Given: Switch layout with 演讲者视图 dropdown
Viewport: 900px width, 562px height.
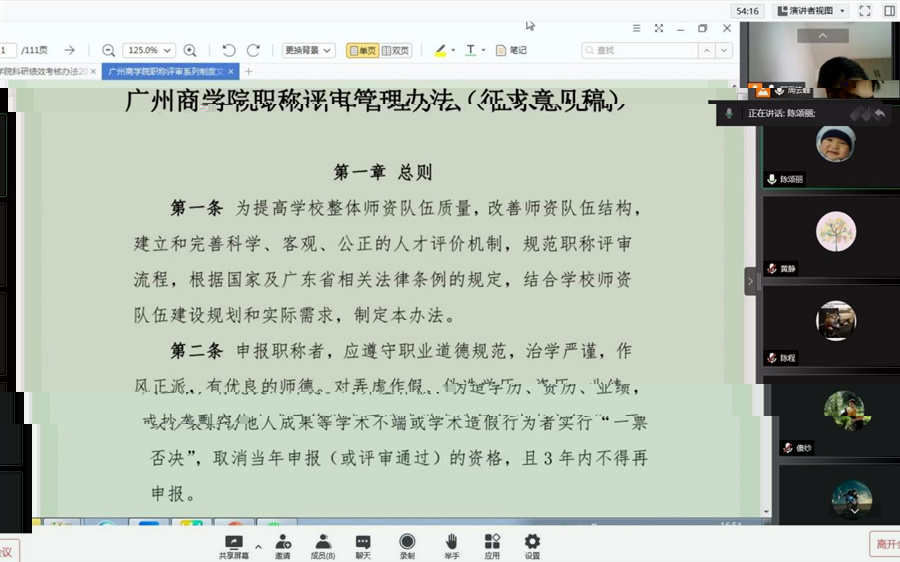Looking at the screenshot, I should [x=811, y=10].
